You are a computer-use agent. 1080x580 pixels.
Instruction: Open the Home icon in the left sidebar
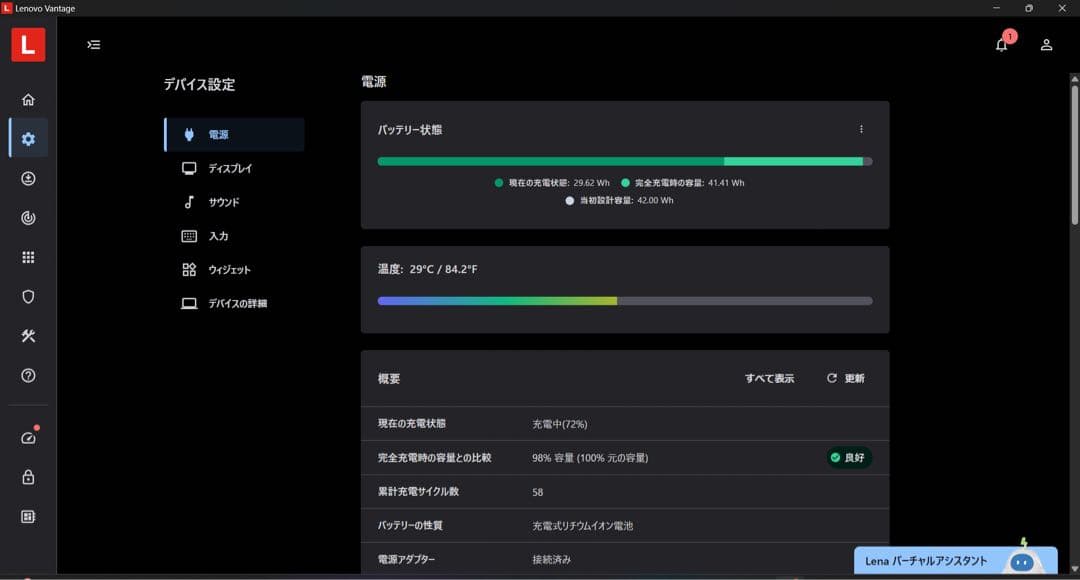(x=28, y=99)
